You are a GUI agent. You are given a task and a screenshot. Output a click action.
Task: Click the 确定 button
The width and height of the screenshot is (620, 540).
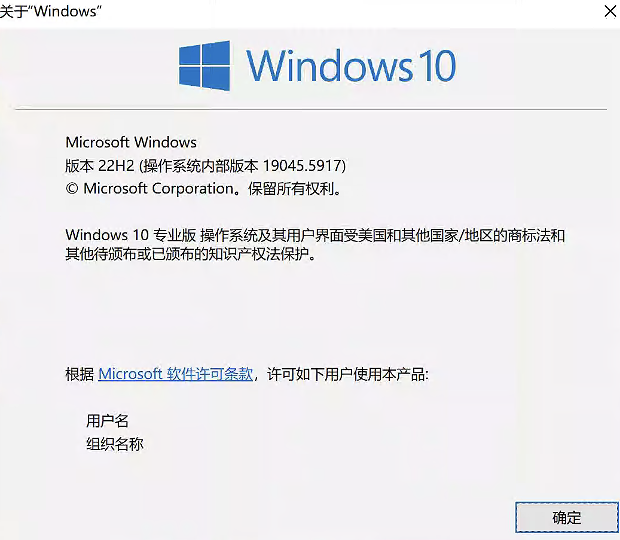click(567, 517)
